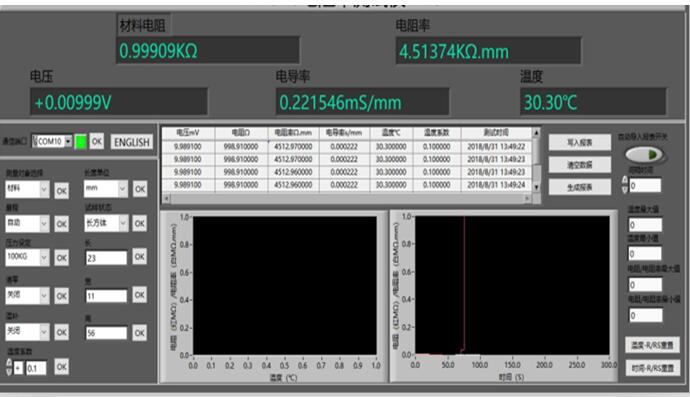
Task: Open the COM10 serial port dropdown
Action: coord(68,141)
